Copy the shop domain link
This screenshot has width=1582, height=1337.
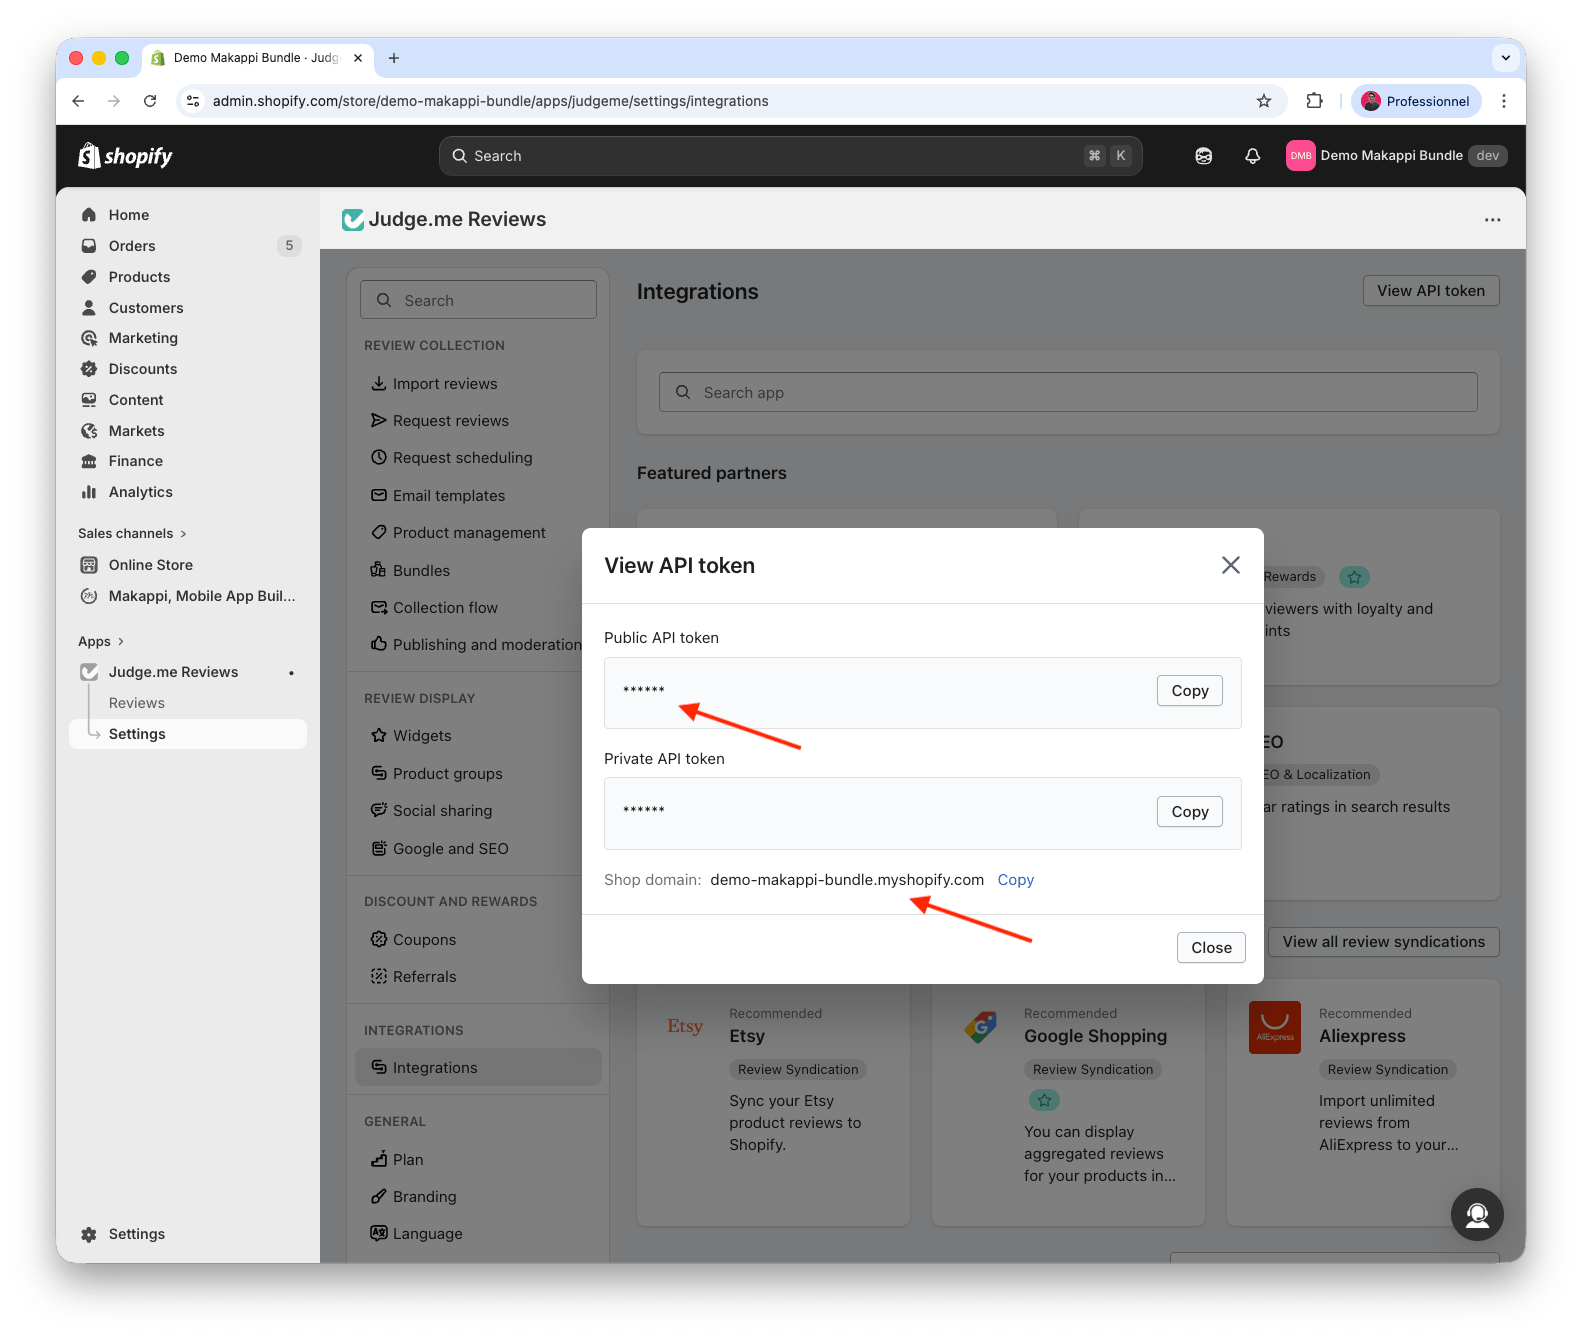pyautogui.click(x=1015, y=880)
